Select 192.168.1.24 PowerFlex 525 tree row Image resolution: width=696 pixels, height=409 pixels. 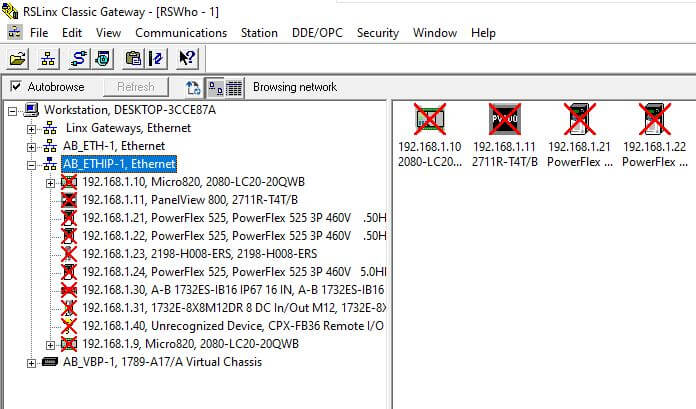(234, 271)
